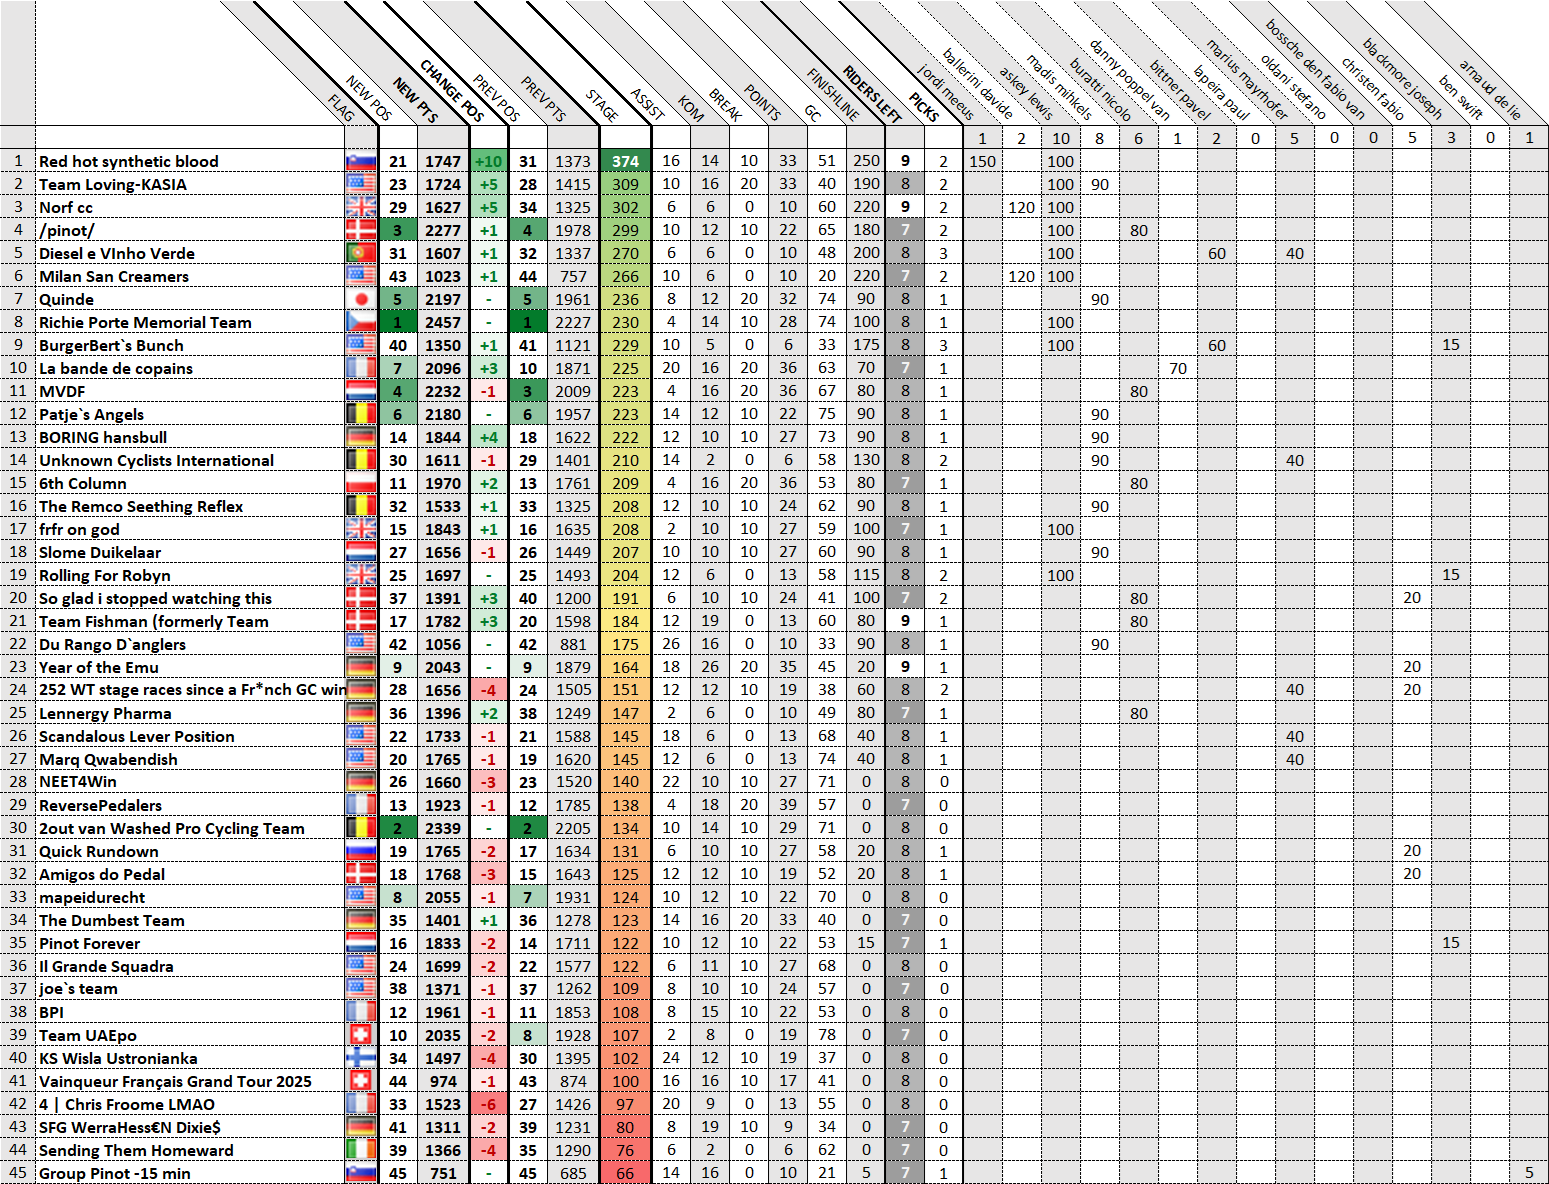Click the Danish flag beside /pinot/
Image resolution: width=1549 pixels, height=1184 pixels.
361,230
